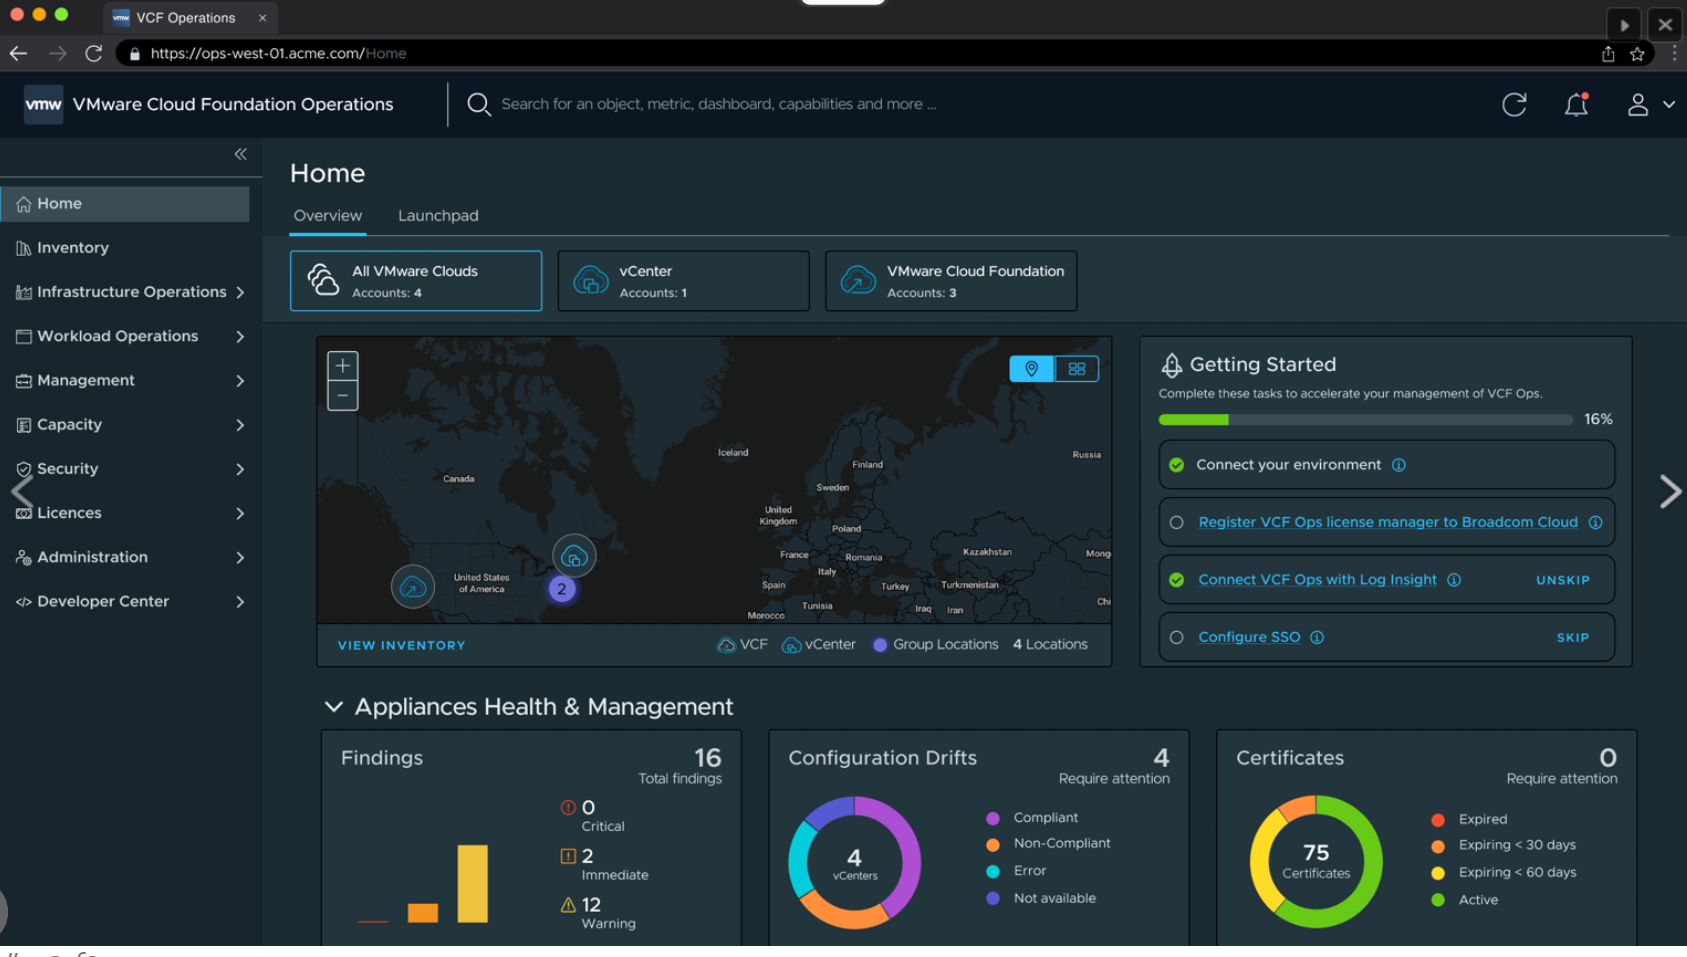Mark Configure SSO task as complete
This screenshot has height=957, width=1687.
pyautogui.click(x=1176, y=637)
